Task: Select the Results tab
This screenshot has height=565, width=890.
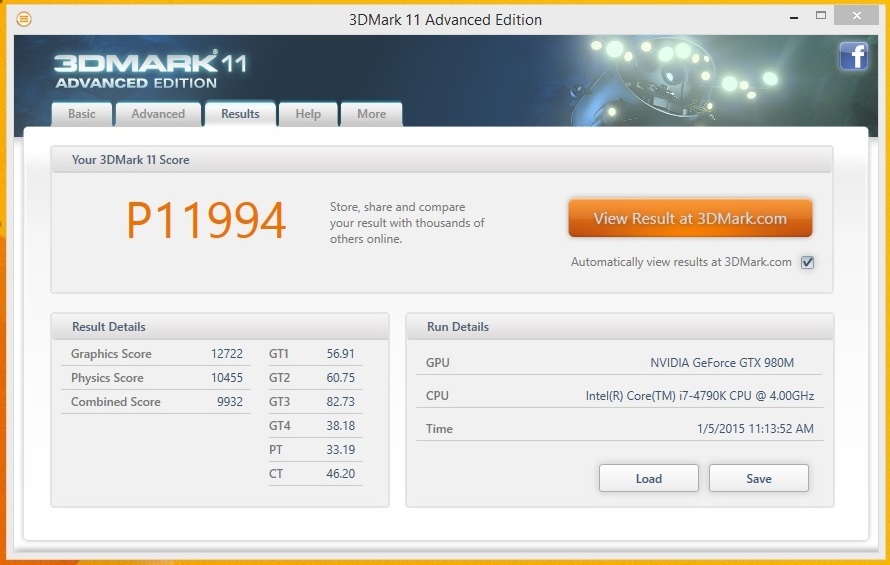Action: pos(240,114)
